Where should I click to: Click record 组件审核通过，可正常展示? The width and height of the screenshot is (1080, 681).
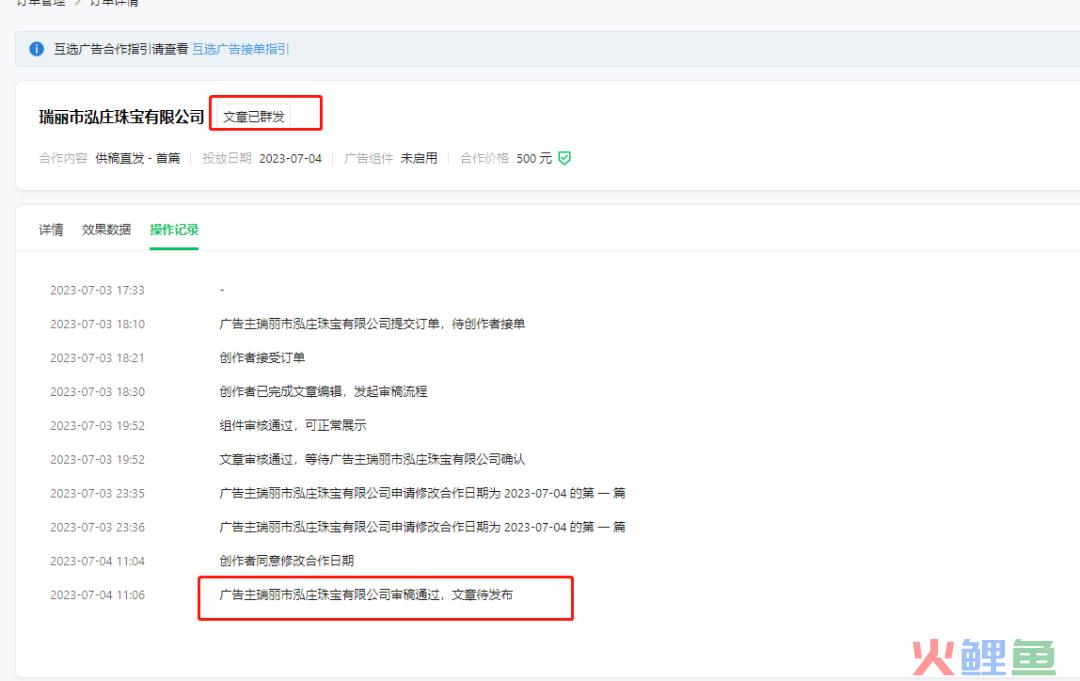pos(293,426)
